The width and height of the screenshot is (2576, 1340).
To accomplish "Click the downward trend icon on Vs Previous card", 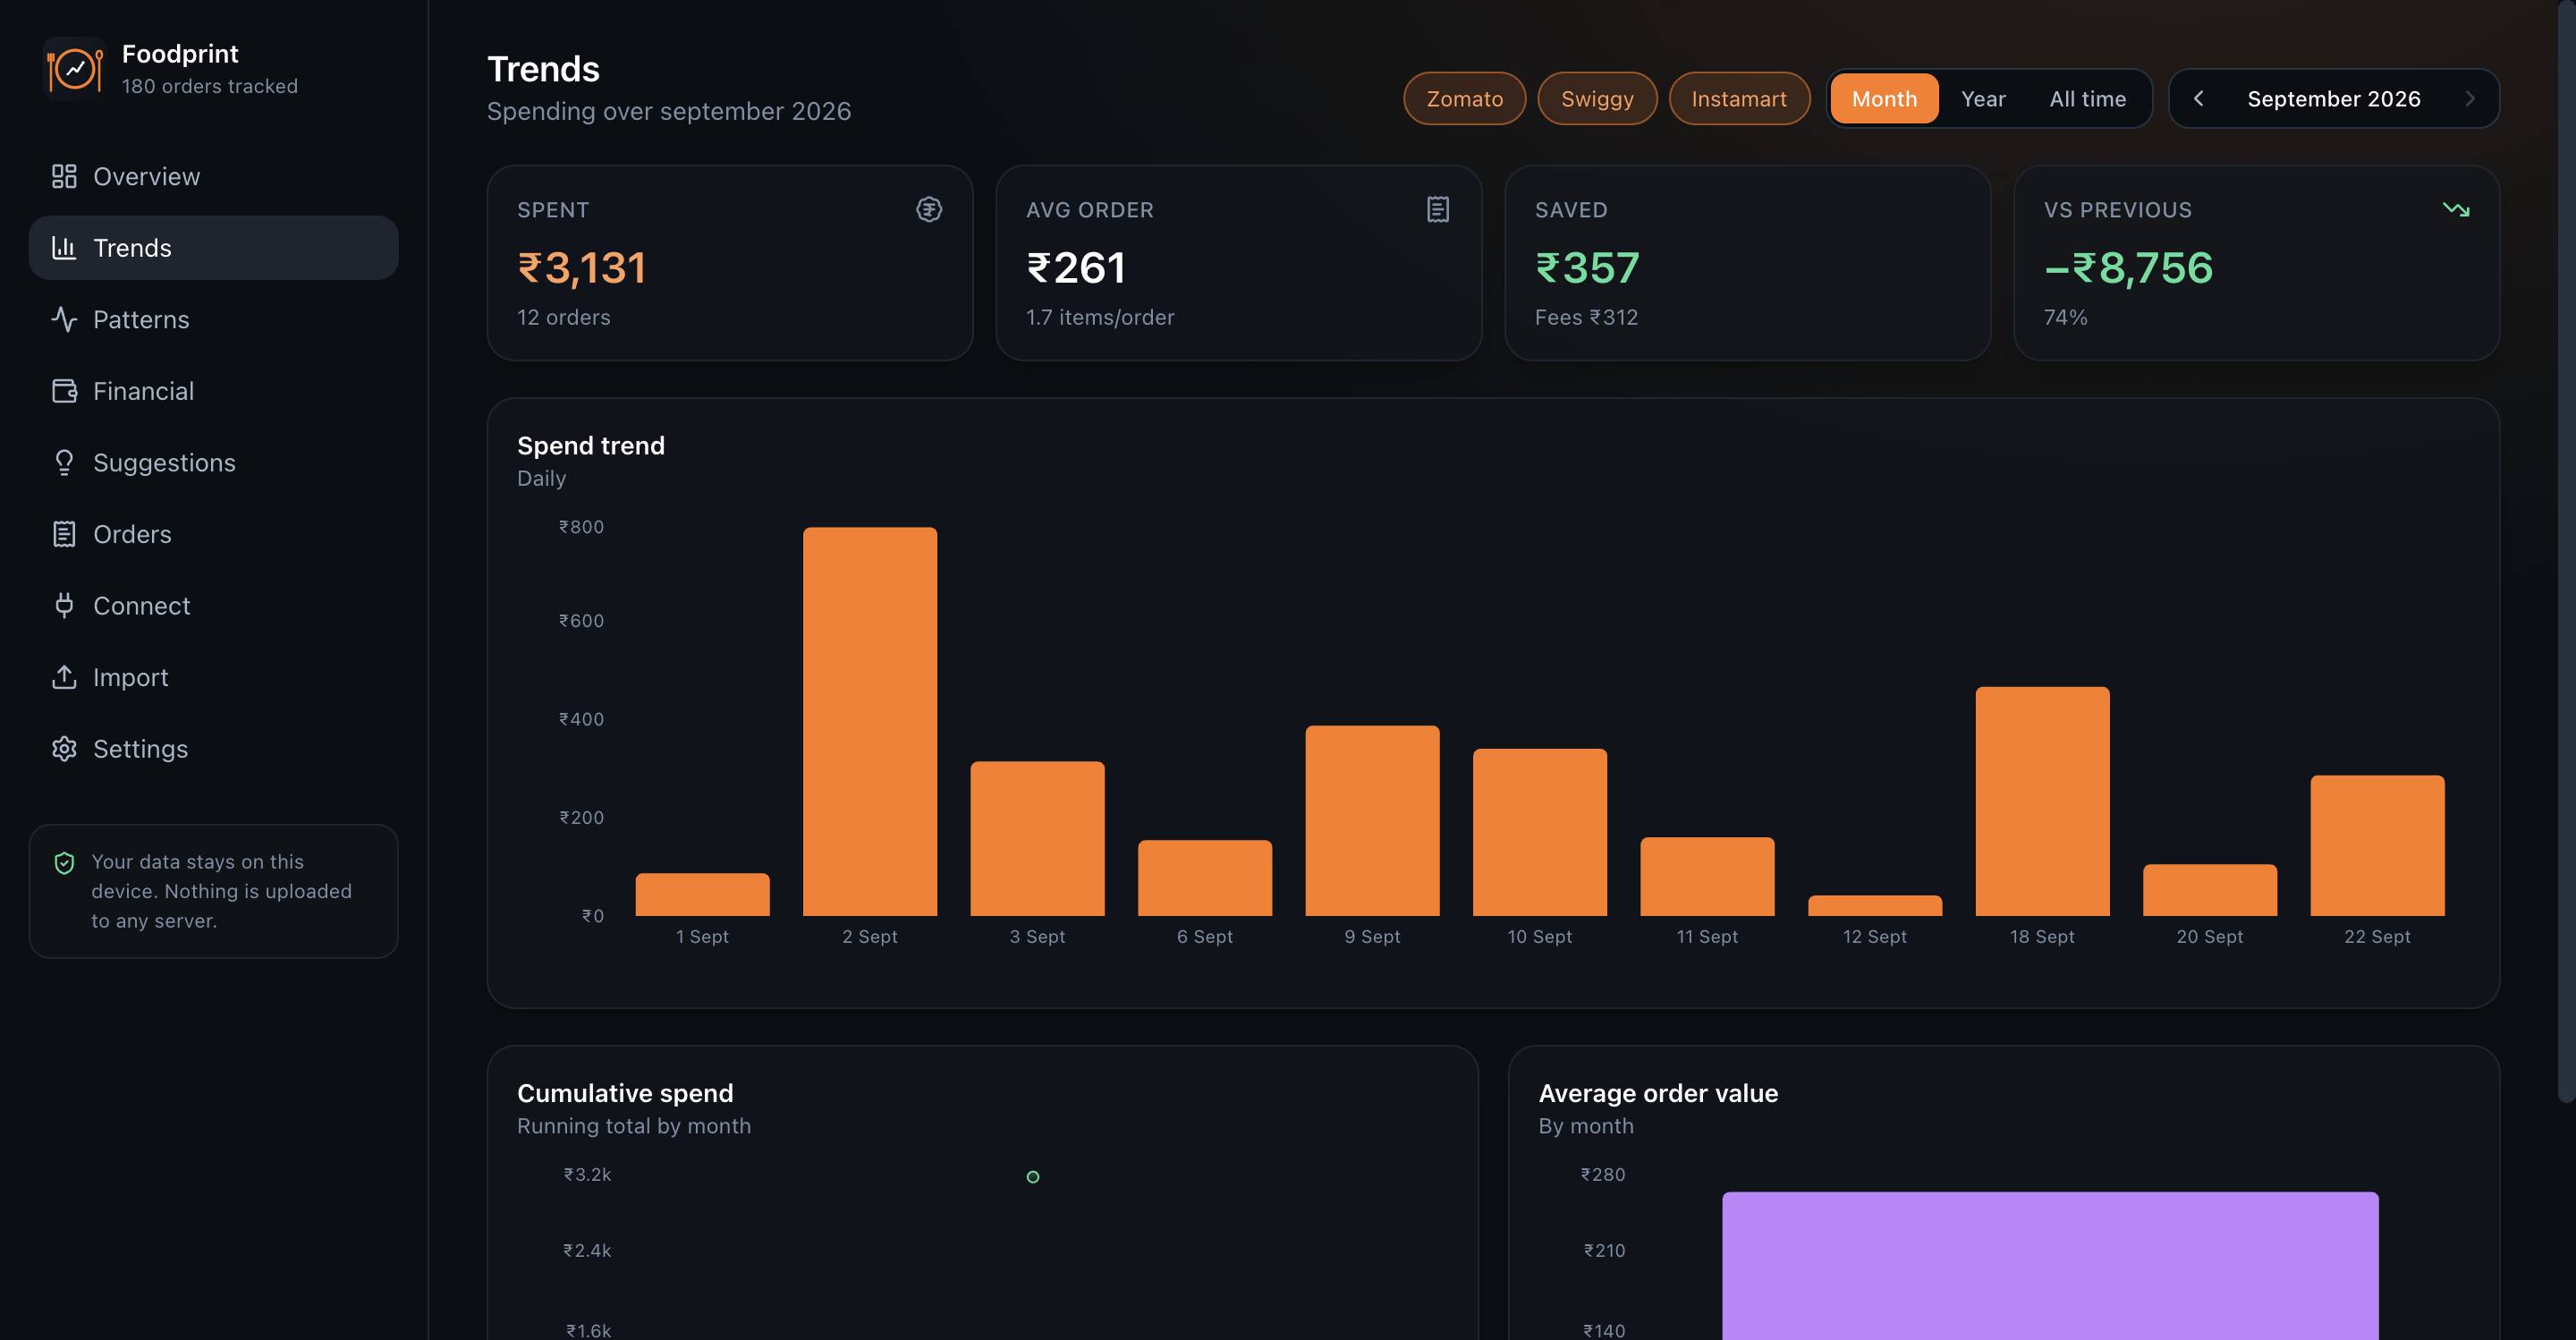I will click(x=2456, y=209).
